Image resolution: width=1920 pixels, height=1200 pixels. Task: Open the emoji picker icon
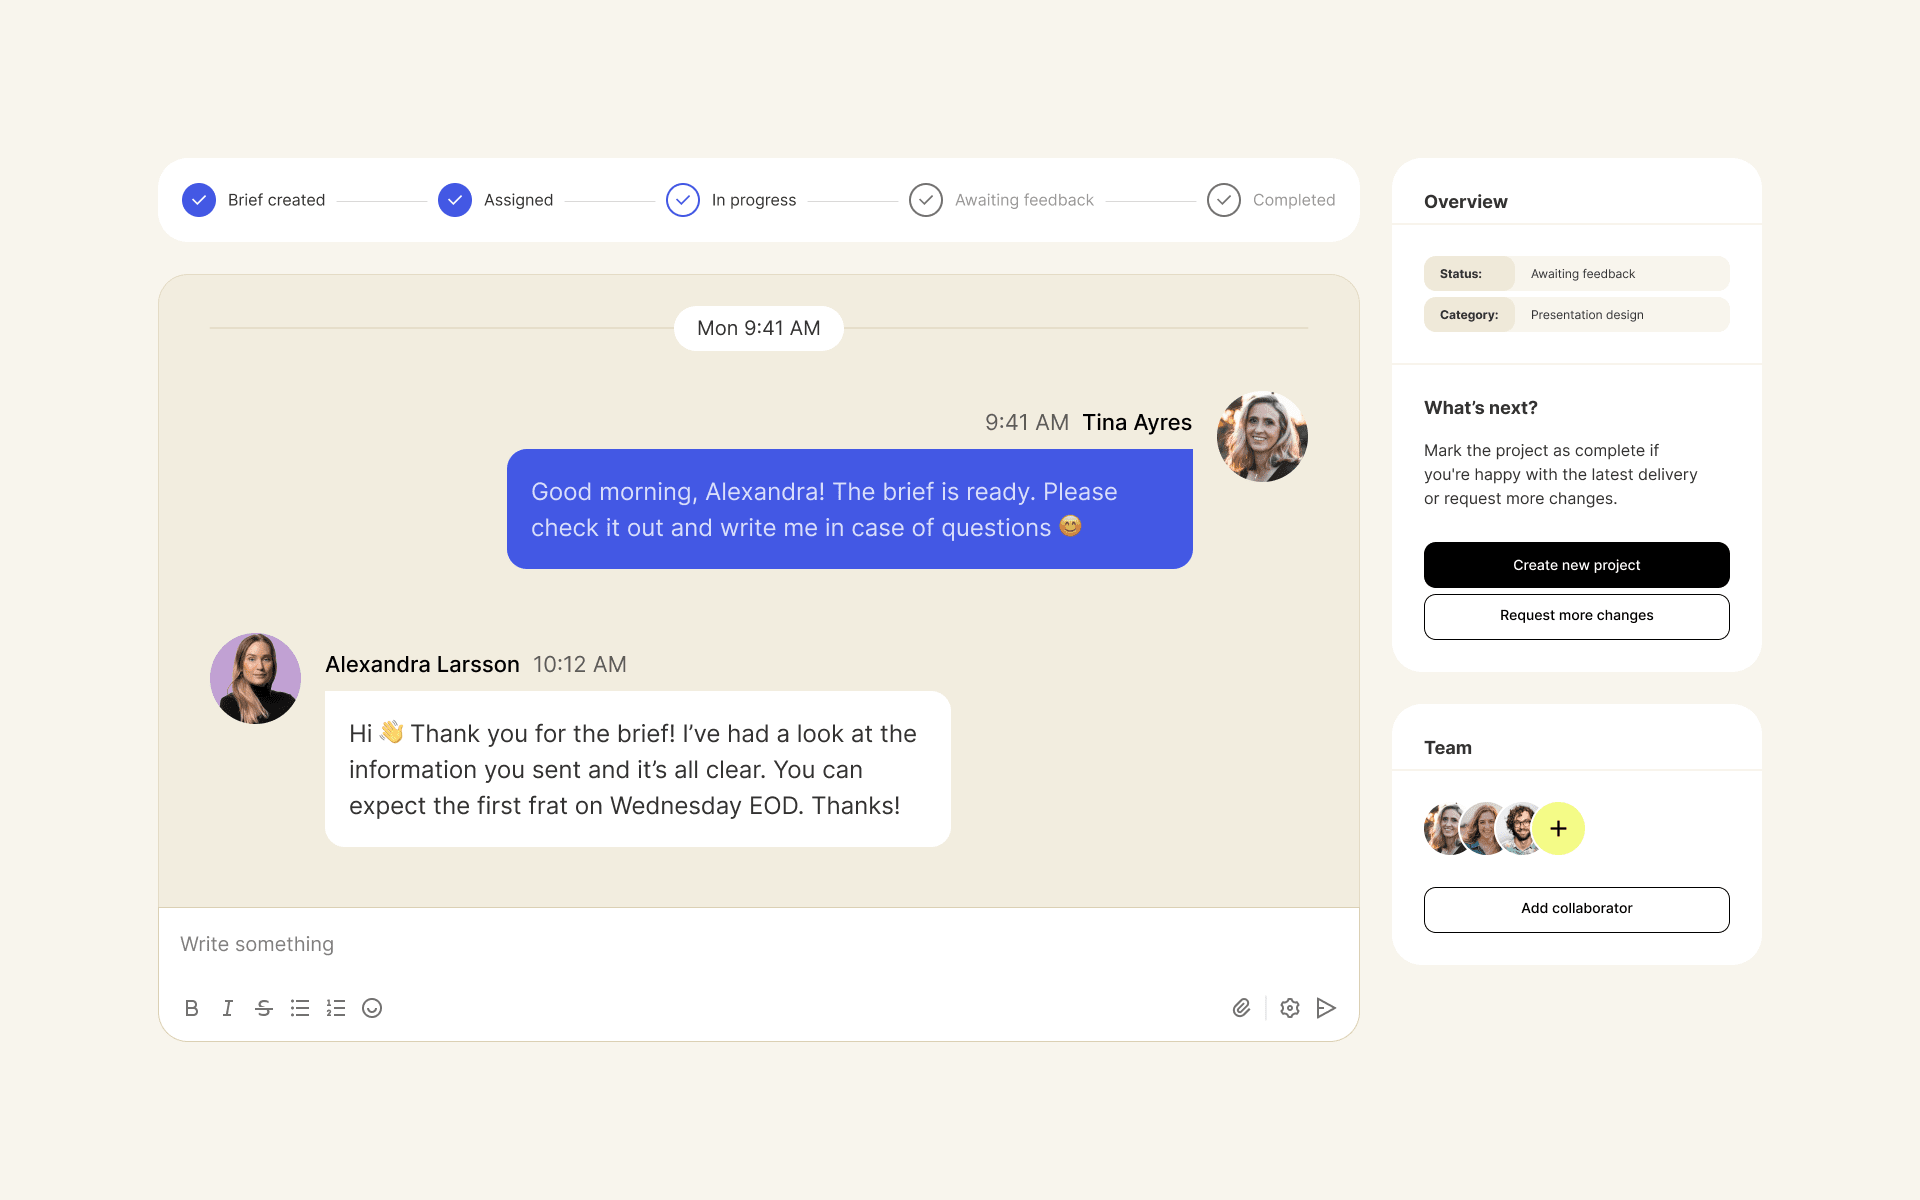pyautogui.click(x=372, y=1008)
